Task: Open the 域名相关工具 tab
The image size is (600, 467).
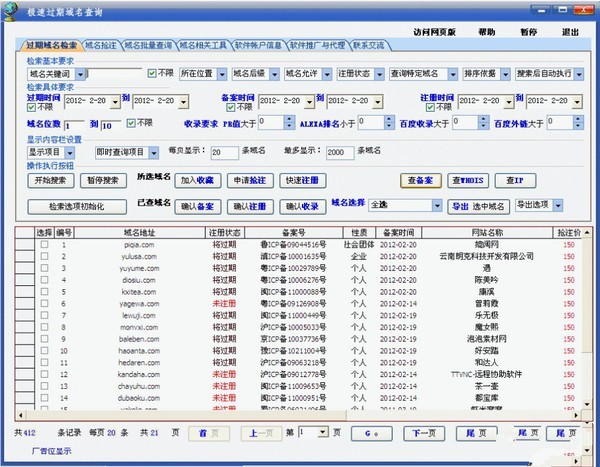Action: coord(204,45)
